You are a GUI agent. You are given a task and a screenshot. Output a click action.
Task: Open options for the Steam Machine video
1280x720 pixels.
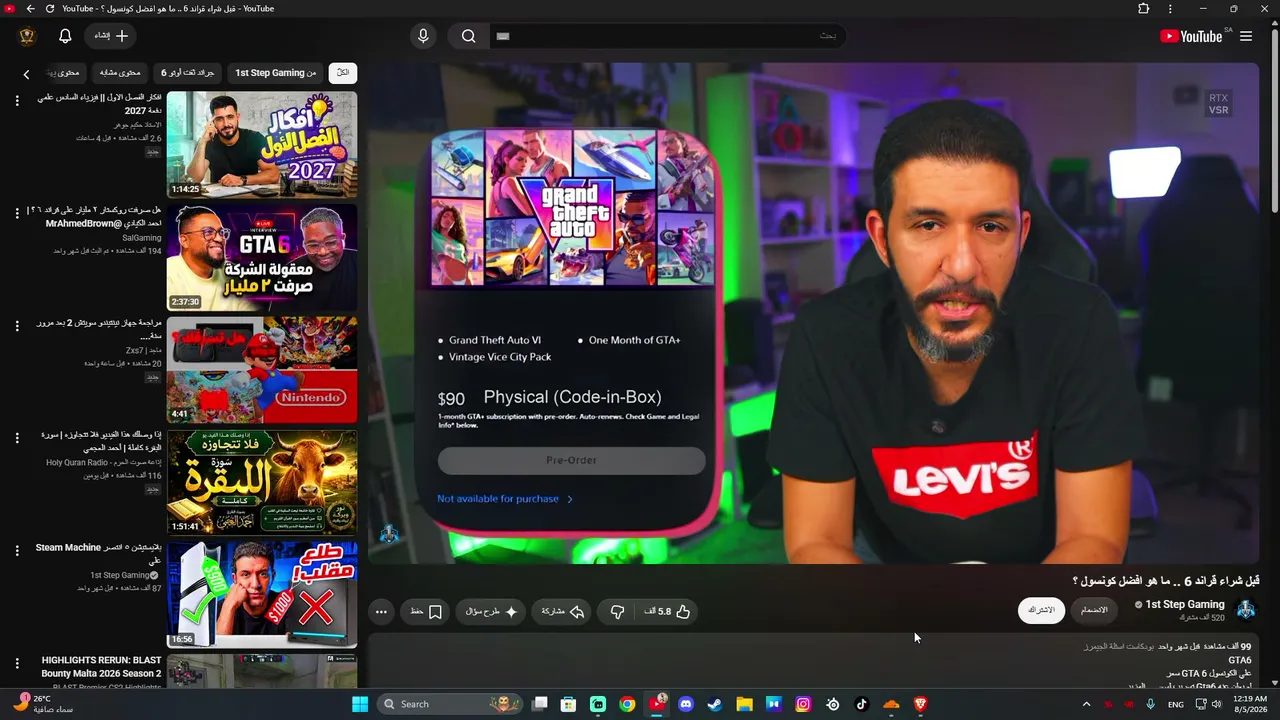(17, 550)
